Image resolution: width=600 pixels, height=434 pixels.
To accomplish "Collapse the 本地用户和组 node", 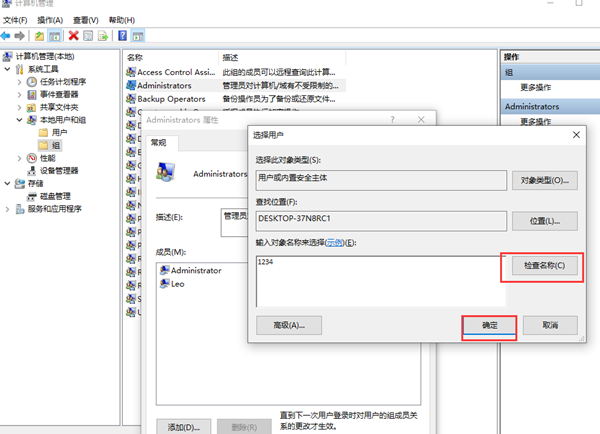I will tap(20, 120).
